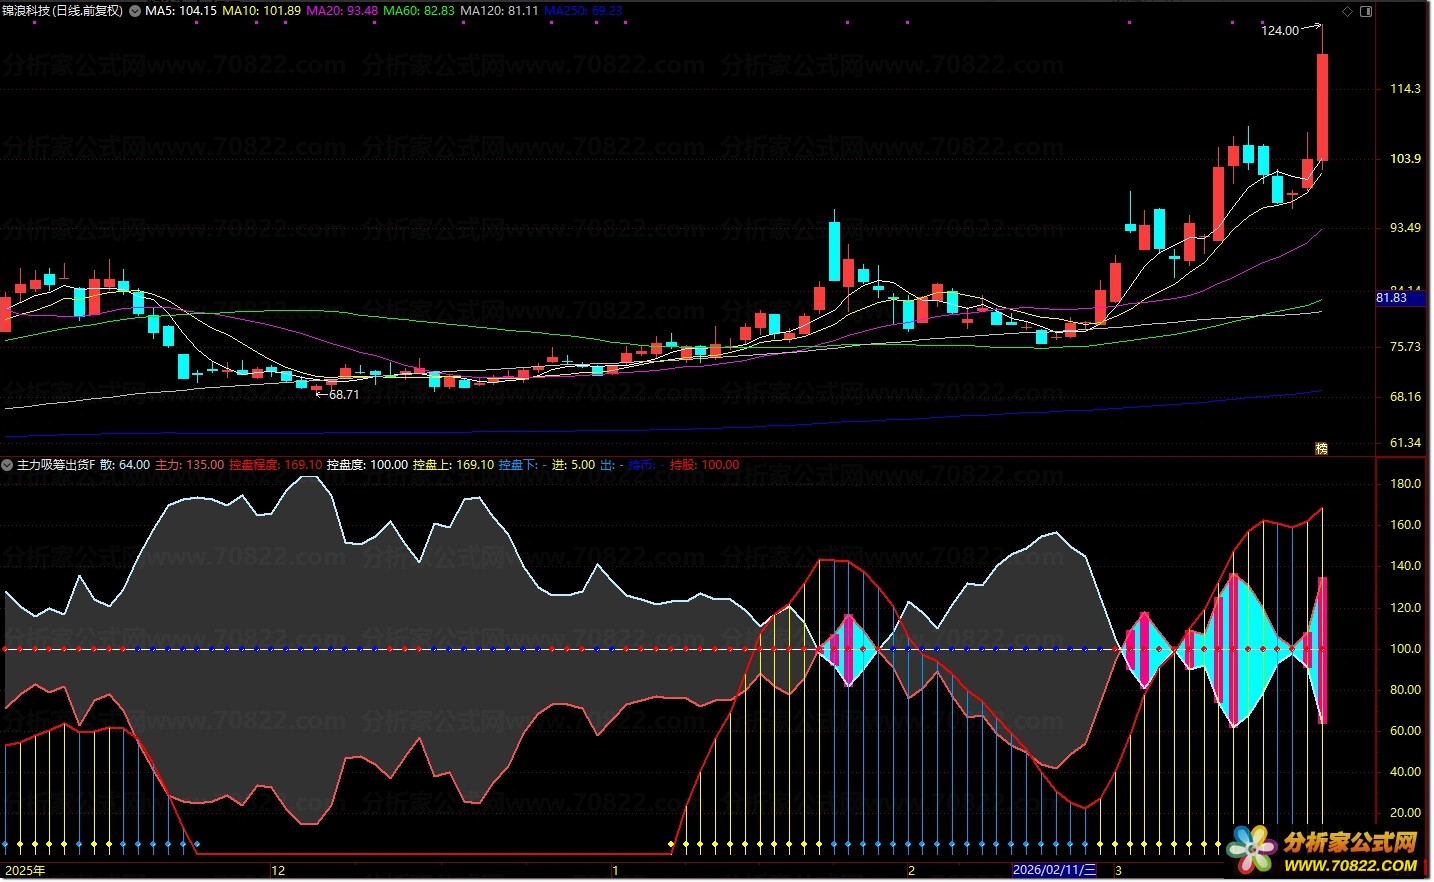The height and width of the screenshot is (882, 1434).
Task: Click the 散: 64.00 value
Action: [x=125, y=465]
